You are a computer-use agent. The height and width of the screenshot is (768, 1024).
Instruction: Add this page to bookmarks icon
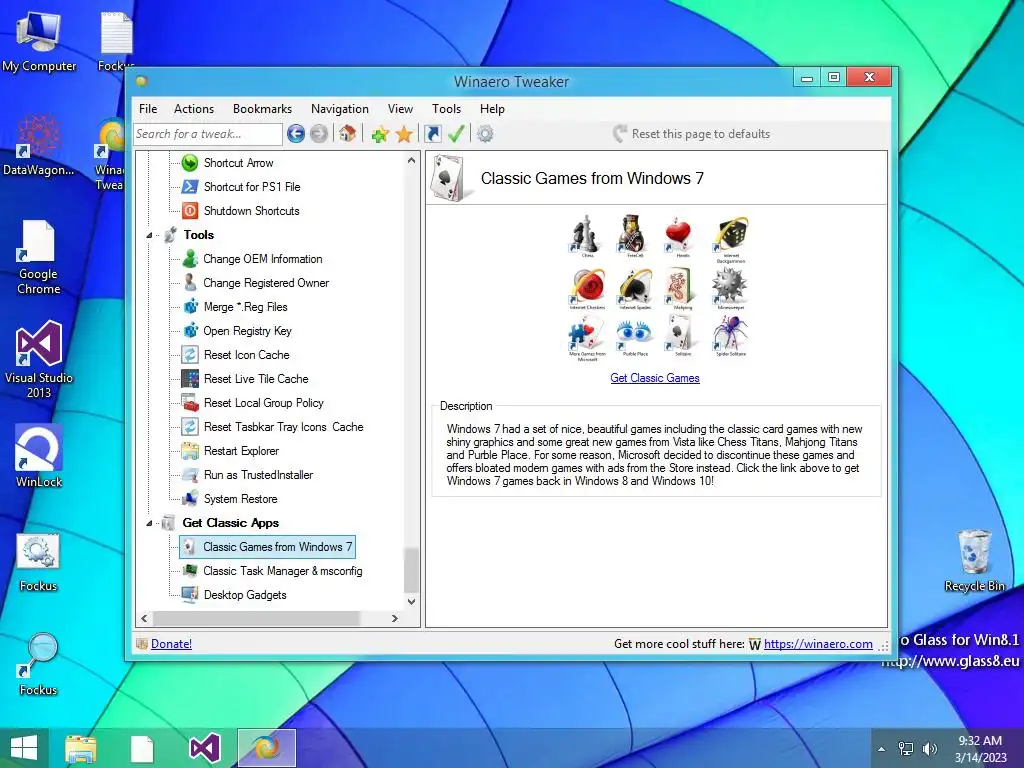coord(380,135)
